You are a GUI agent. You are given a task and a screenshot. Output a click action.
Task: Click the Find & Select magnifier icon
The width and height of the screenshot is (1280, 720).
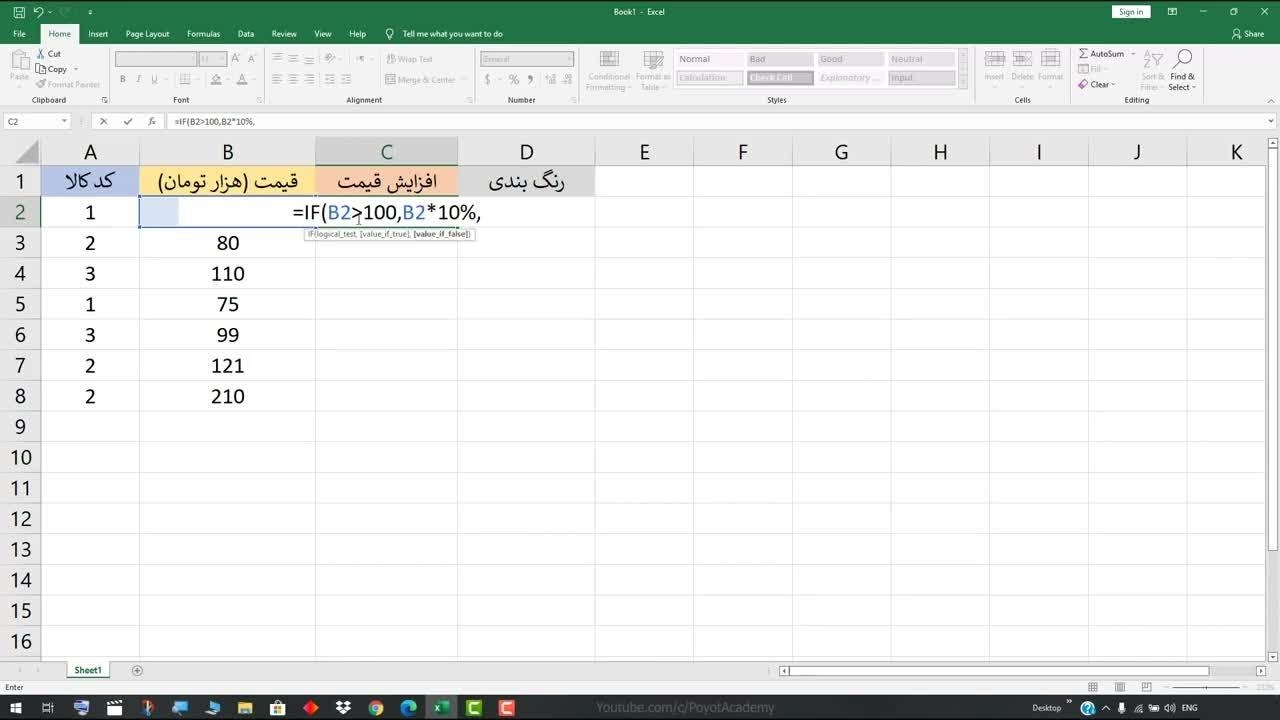(x=1183, y=59)
